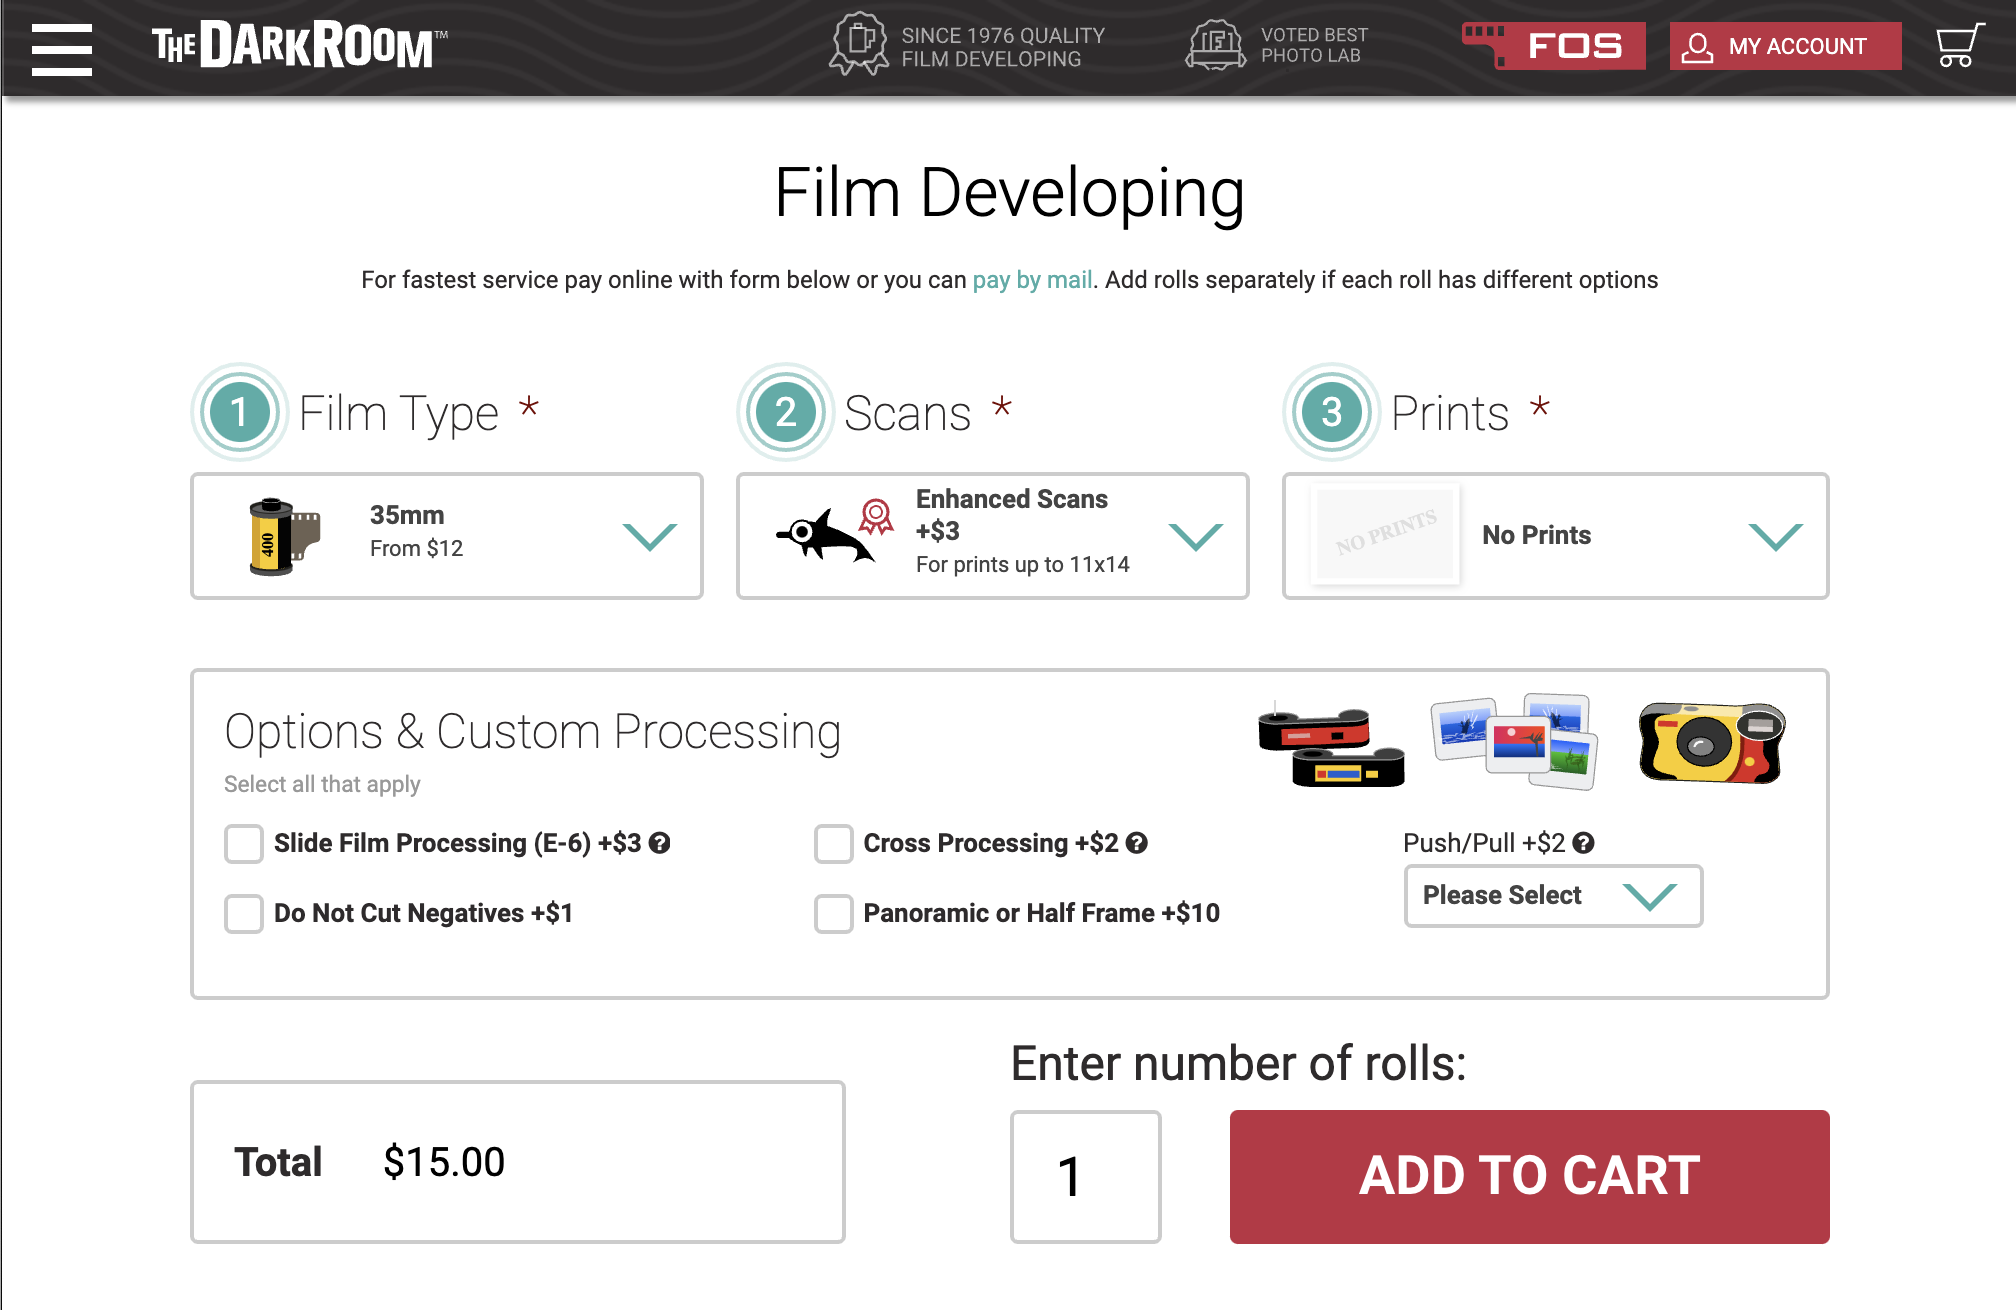Open Push/Pull Please Select dropdown
The height and width of the screenshot is (1310, 2016).
point(1552,896)
